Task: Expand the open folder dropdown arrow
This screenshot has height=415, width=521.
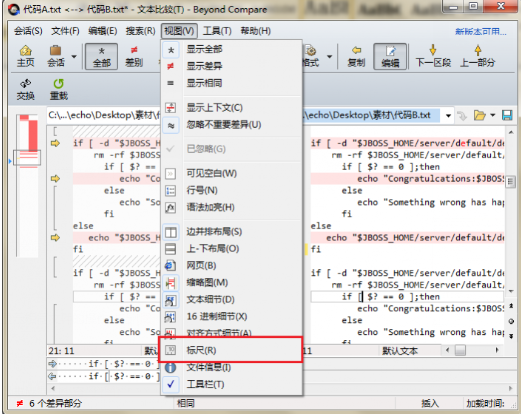Action: coord(493,116)
